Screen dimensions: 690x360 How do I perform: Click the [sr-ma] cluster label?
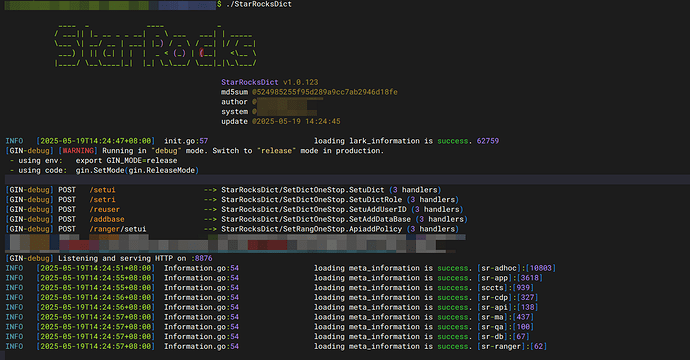click(x=492, y=317)
